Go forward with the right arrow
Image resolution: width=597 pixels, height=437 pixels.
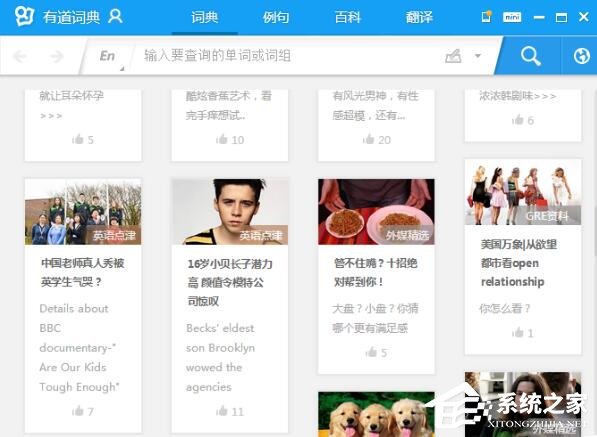coord(56,56)
